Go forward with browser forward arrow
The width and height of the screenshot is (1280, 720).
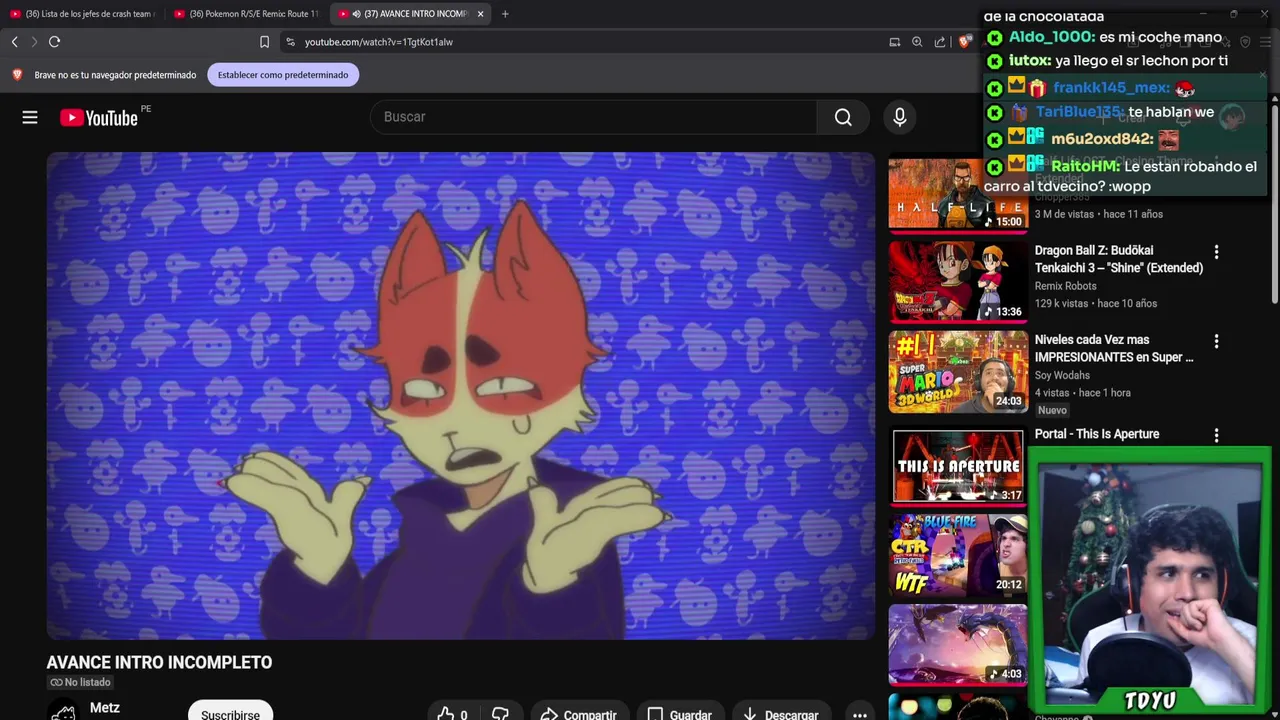[34, 42]
